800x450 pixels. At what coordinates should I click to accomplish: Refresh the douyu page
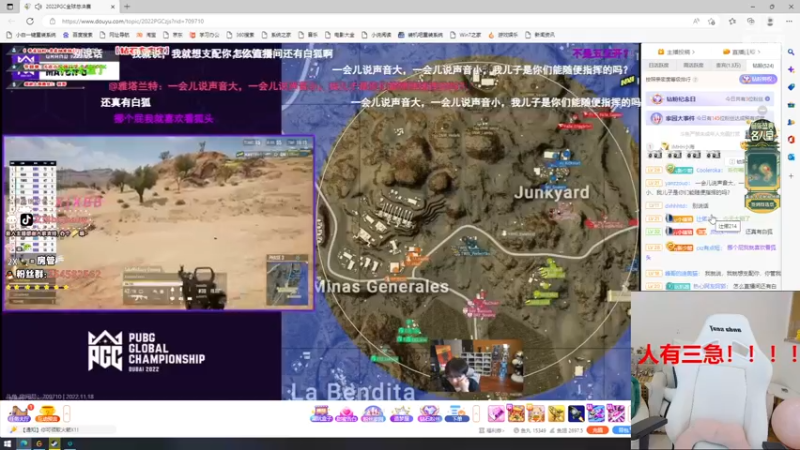[30, 21]
